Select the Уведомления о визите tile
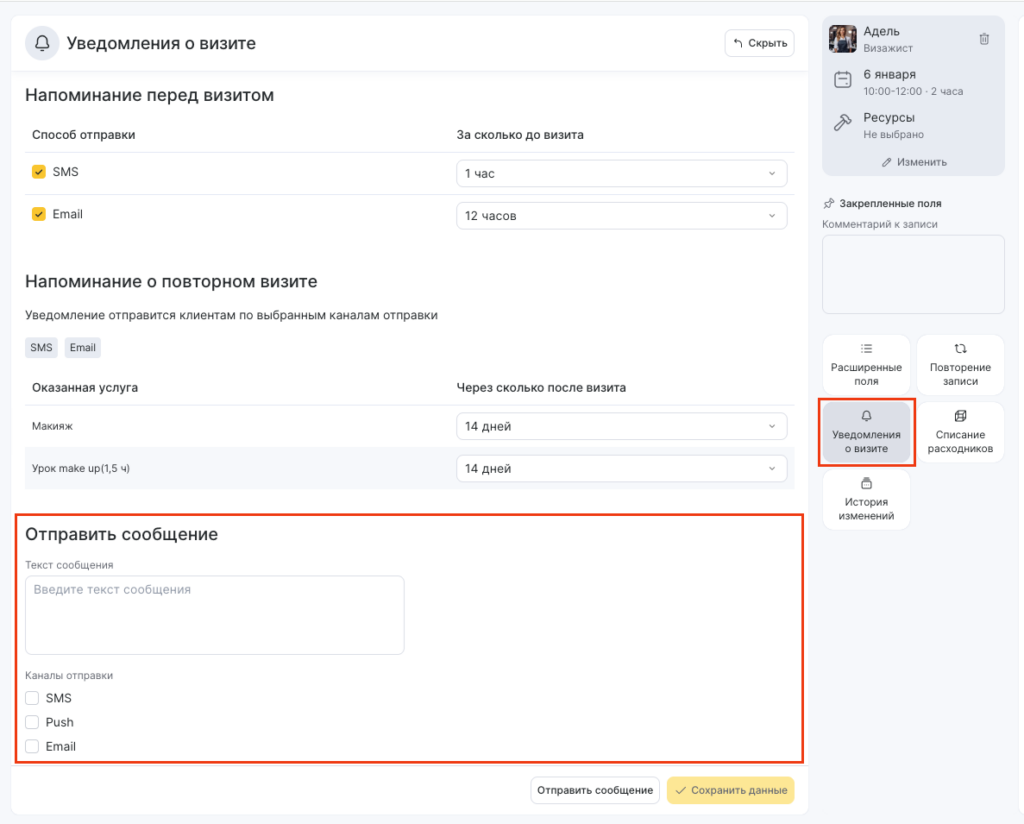The height and width of the screenshot is (824, 1024). [x=866, y=432]
